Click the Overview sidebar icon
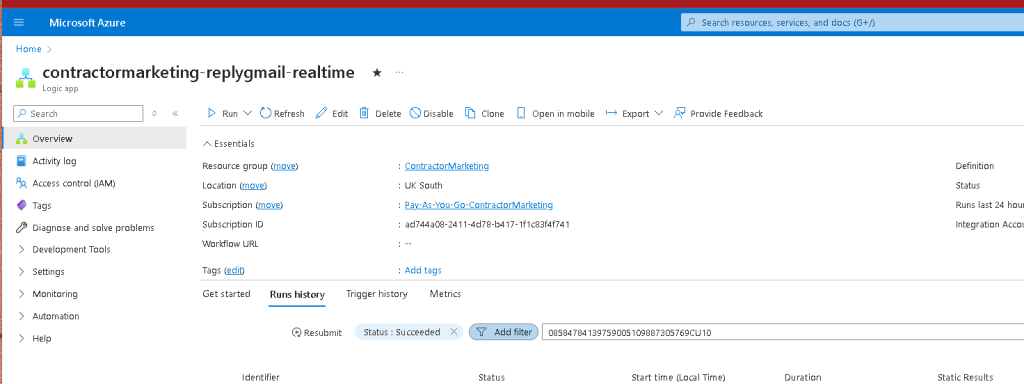 (22, 138)
